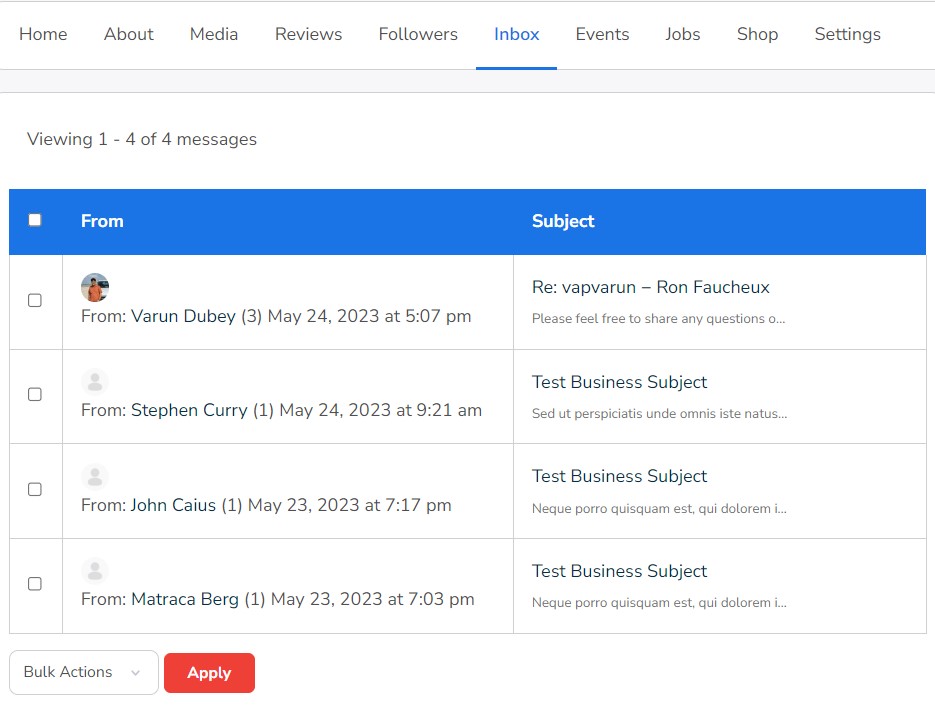The width and height of the screenshot is (935, 708).
Task: Click Varun Dubey's profile avatar photo
Action: pos(95,288)
